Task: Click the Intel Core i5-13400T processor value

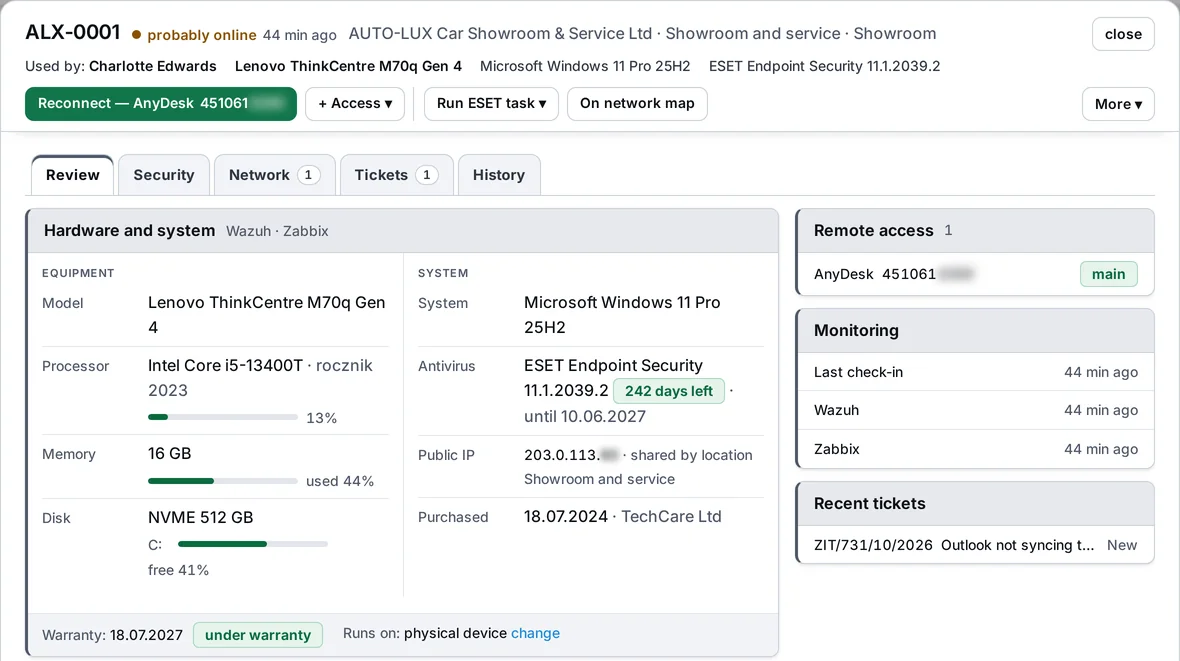Action: pyautogui.click(x=225, y=365)
